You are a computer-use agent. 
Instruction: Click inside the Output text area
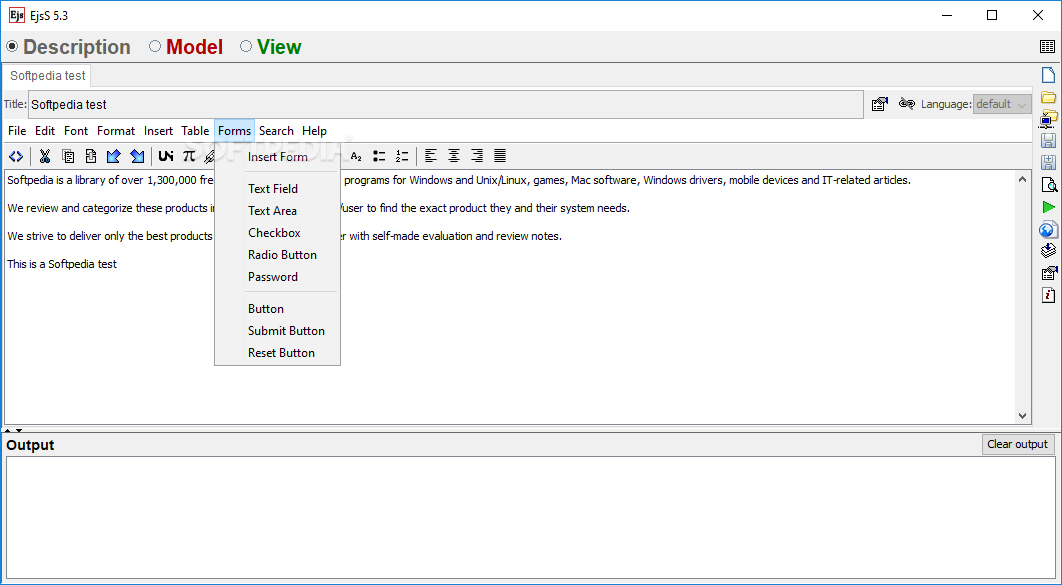pos(530,517)
